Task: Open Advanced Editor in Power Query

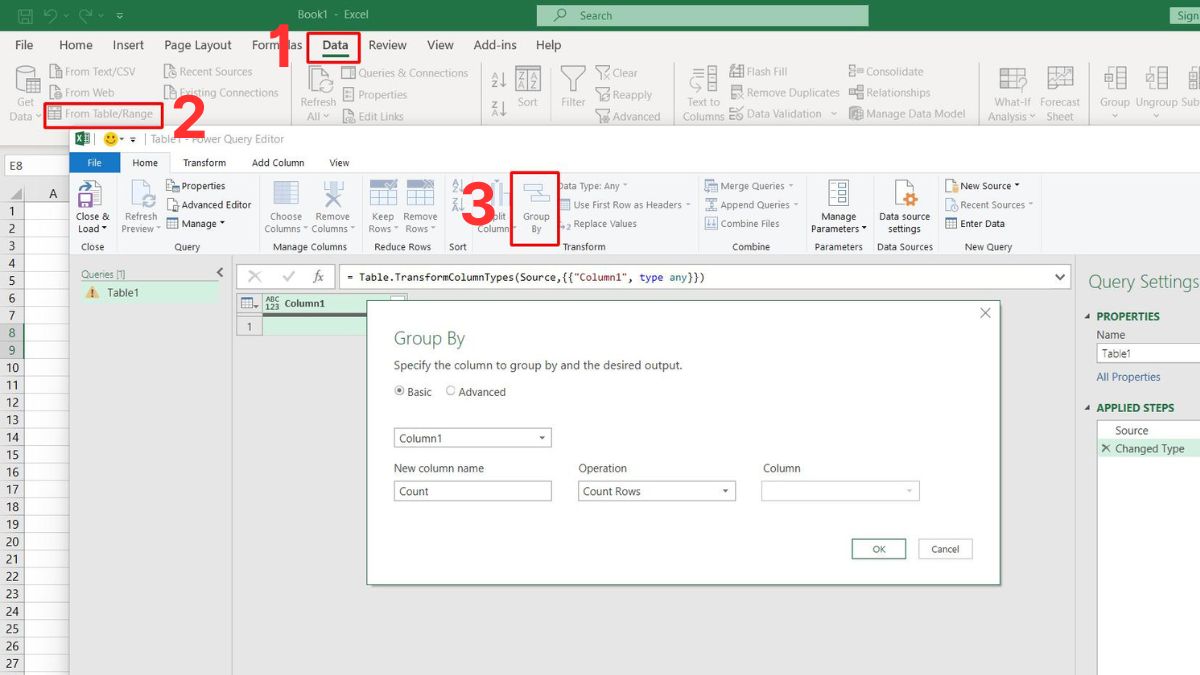Action: [209, 205]
